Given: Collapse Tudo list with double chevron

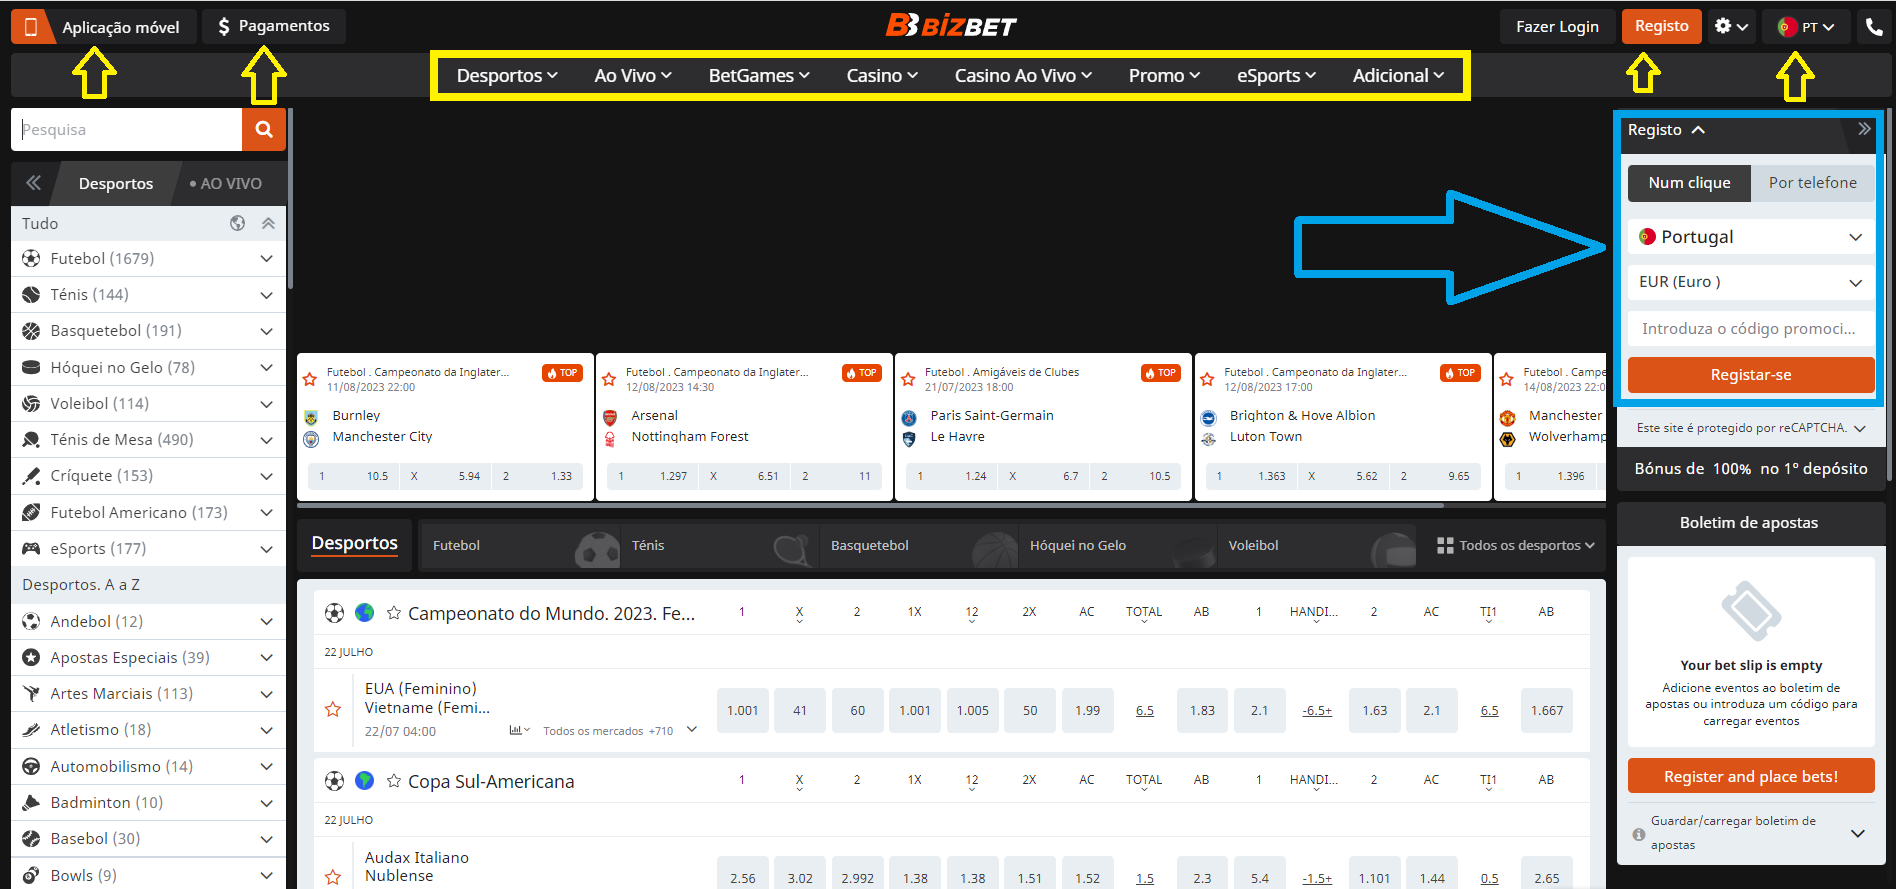Looking at the screenshot, I should click(x=268, y=223).
